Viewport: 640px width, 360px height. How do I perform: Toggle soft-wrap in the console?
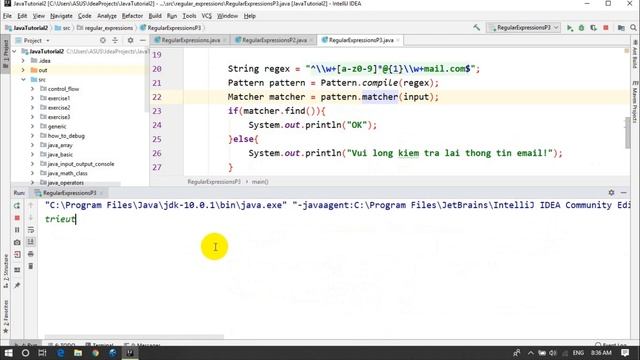point(31,230)
